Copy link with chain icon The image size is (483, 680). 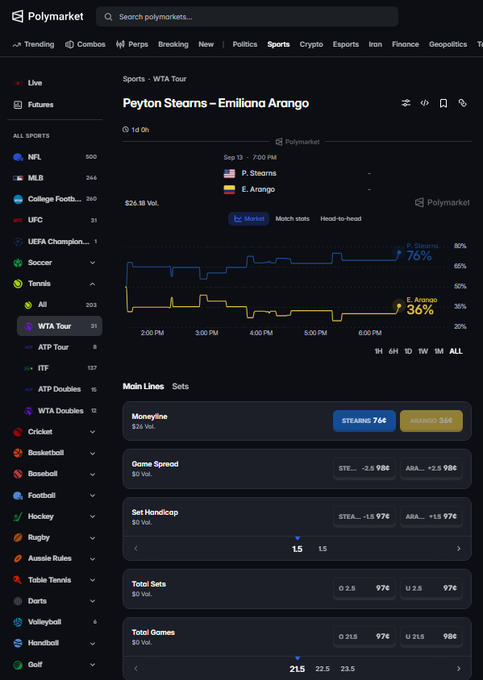(x=463, y=103)
